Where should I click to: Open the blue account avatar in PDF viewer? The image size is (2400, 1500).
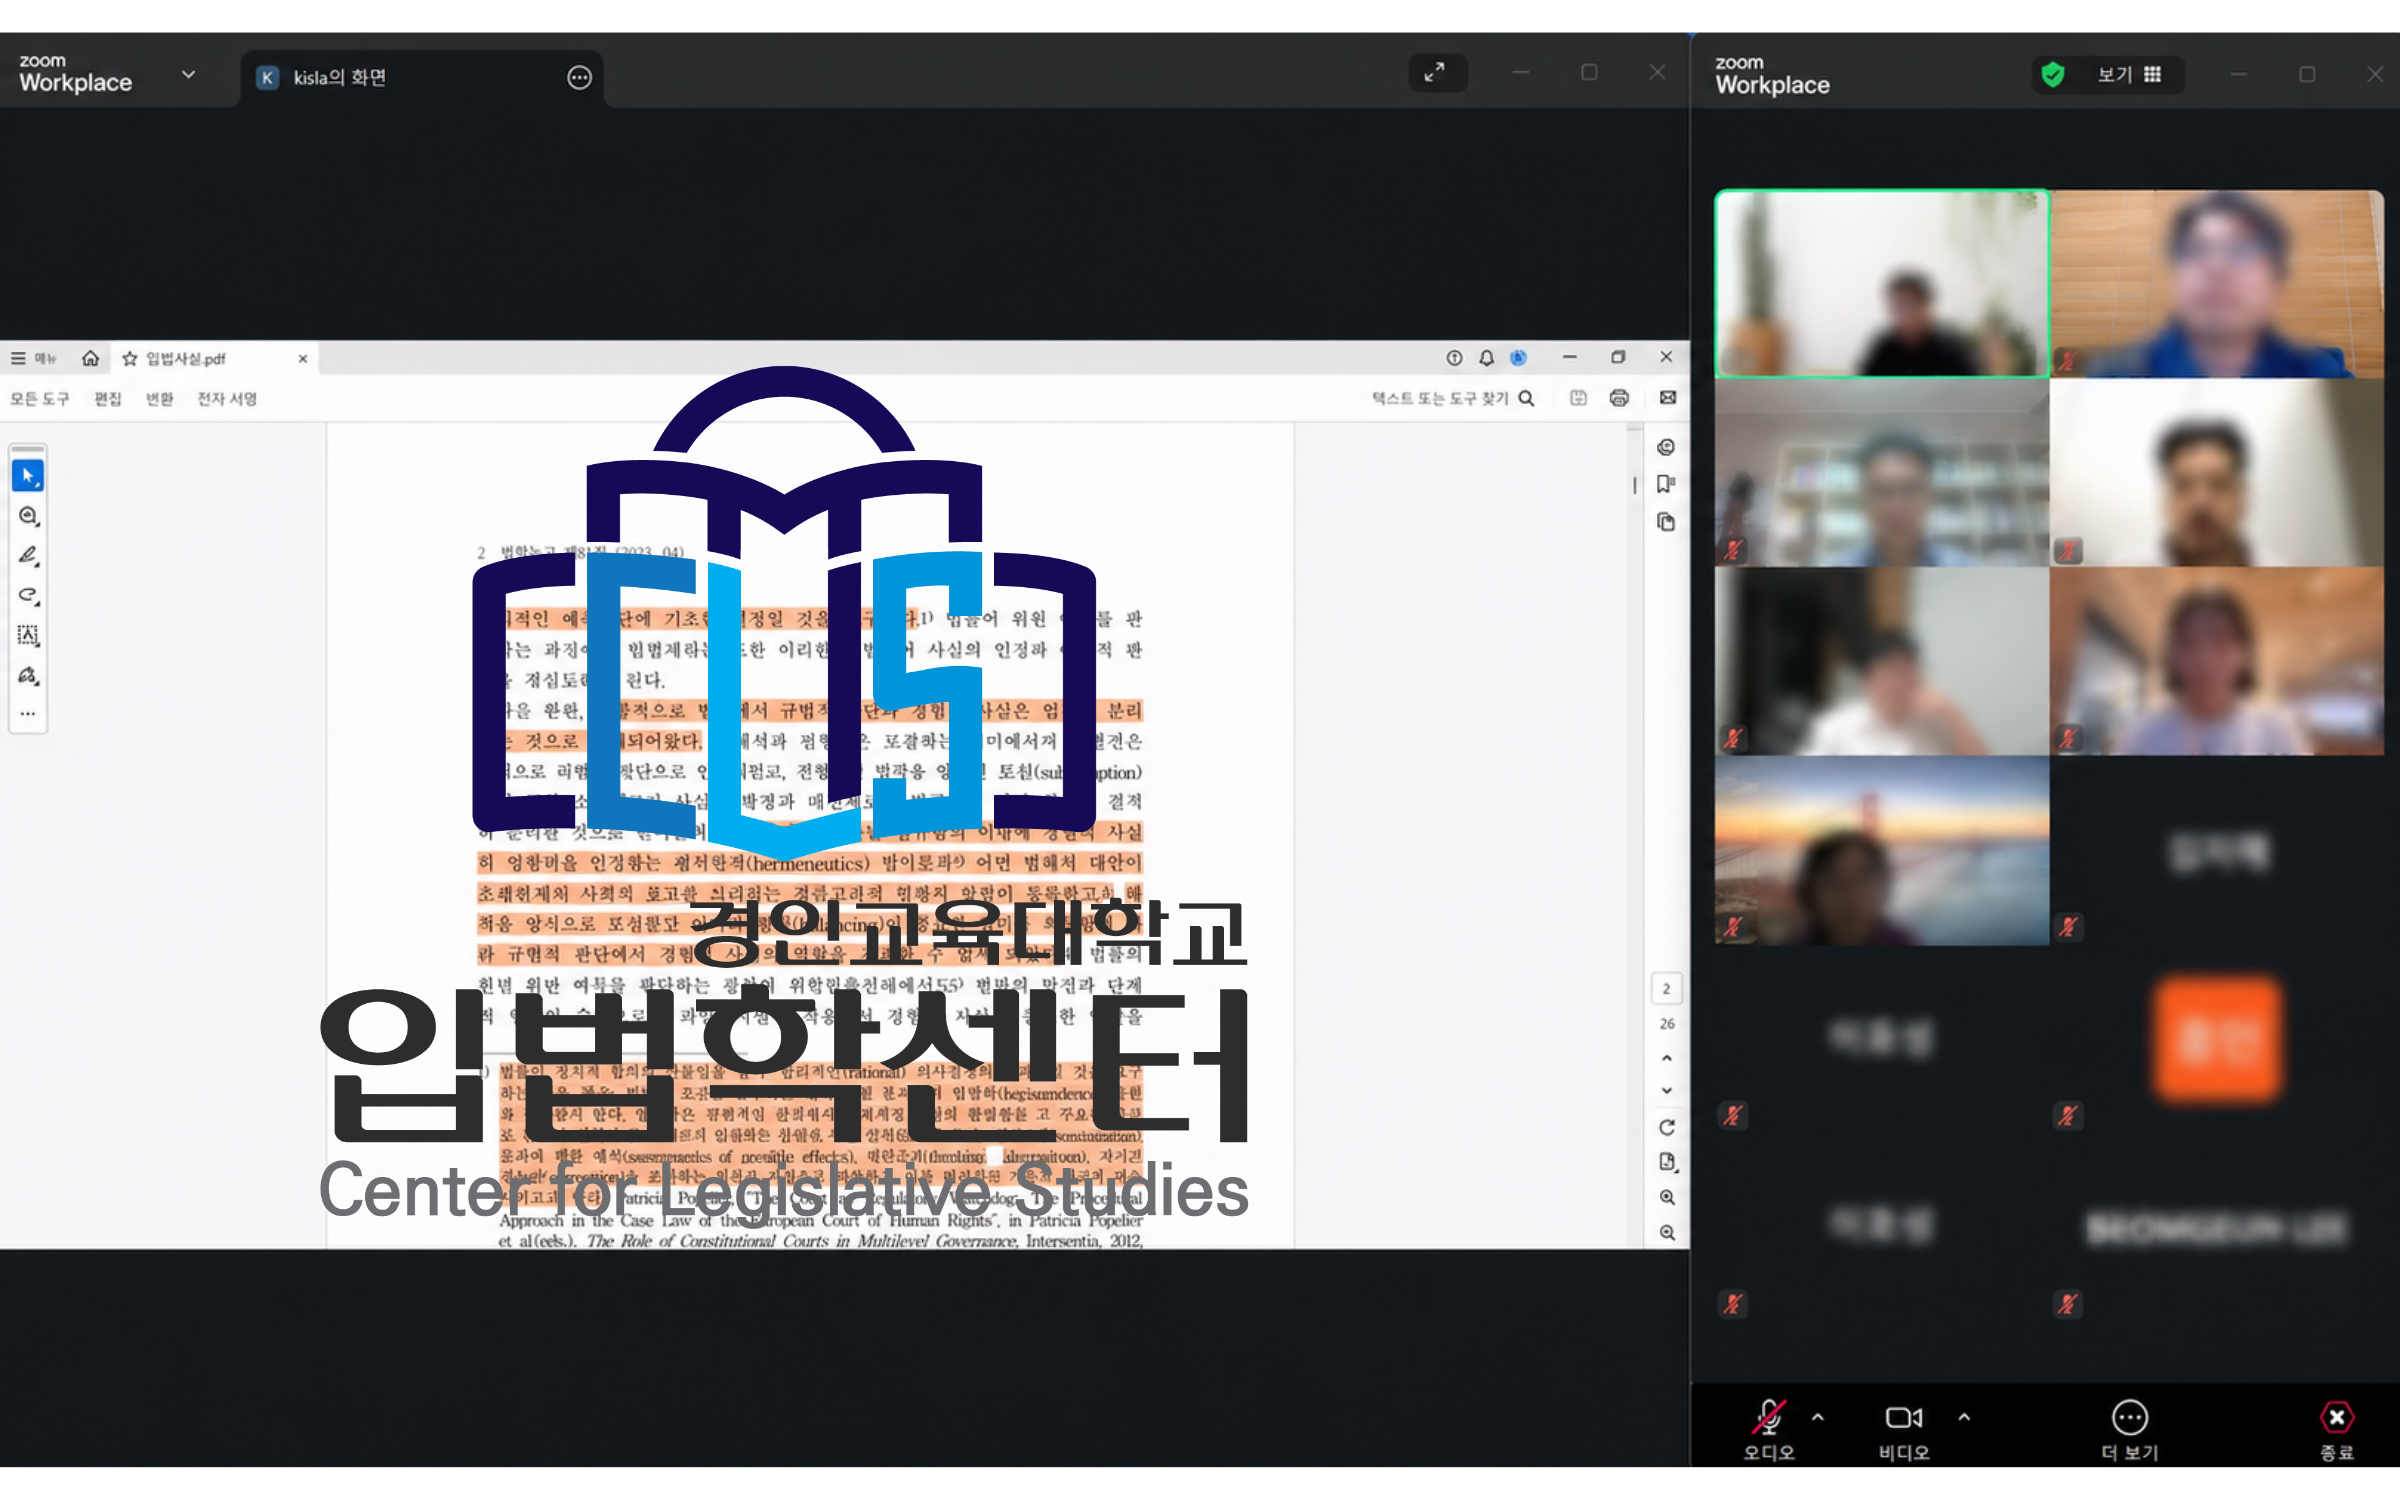pyautogui.click(x=1518, y=358)
